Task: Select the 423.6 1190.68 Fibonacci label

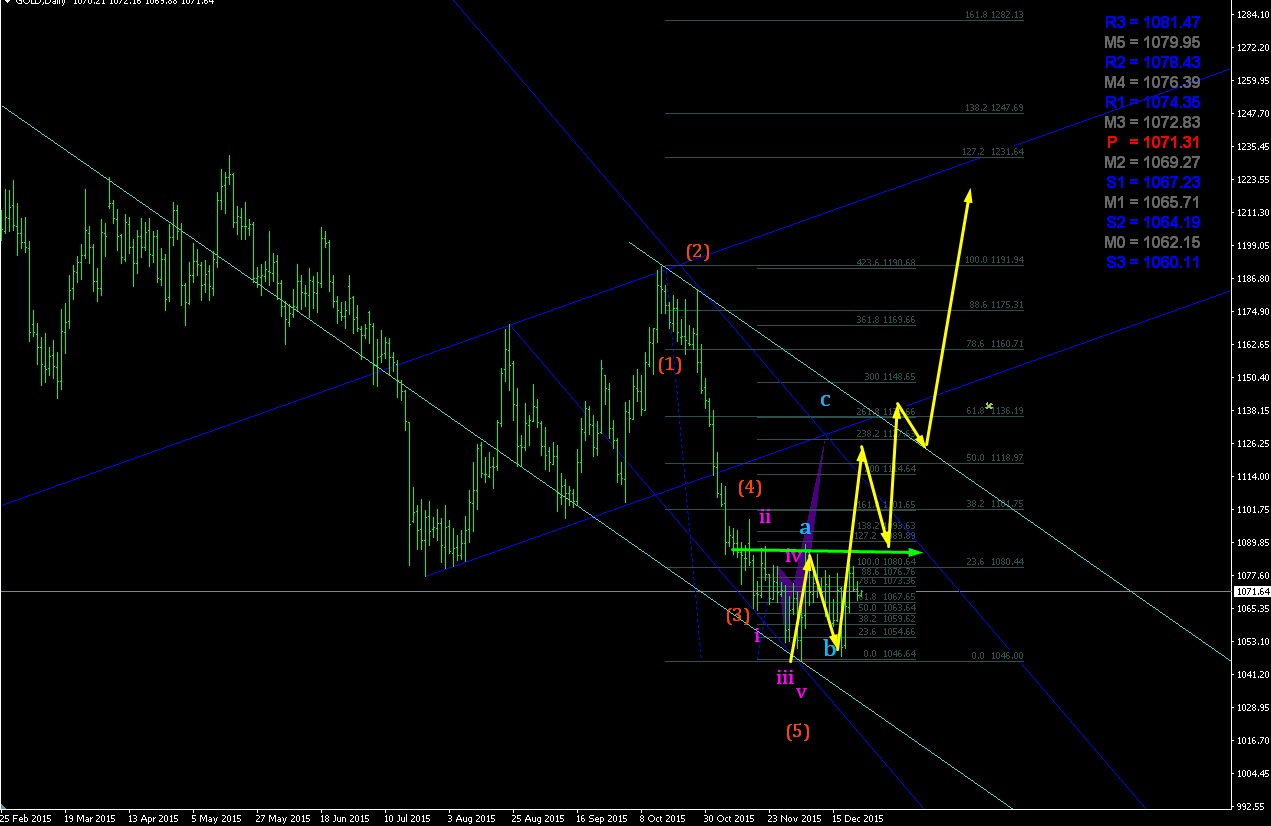Action: pyautogui.click(x=886, y=263)
